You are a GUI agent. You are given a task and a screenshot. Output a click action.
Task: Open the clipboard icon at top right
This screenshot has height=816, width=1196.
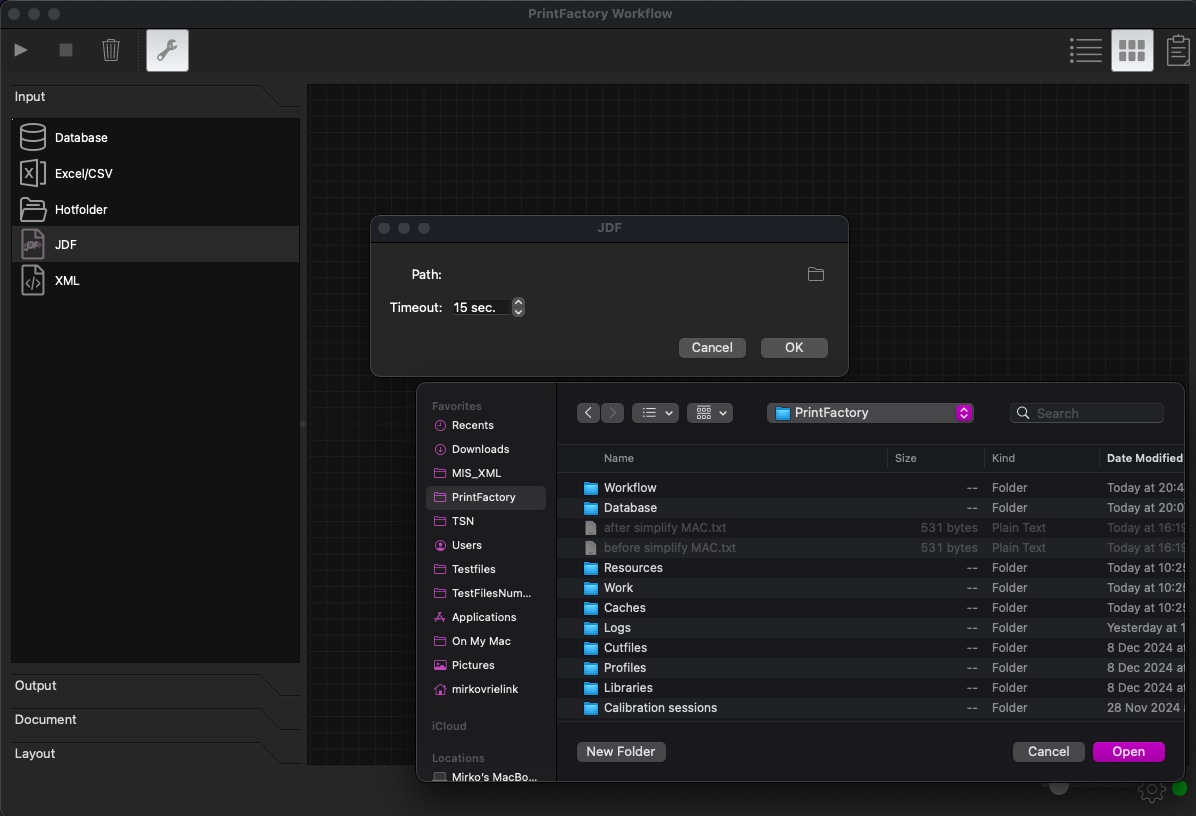pyautogui.click(x=1178, y=50)
